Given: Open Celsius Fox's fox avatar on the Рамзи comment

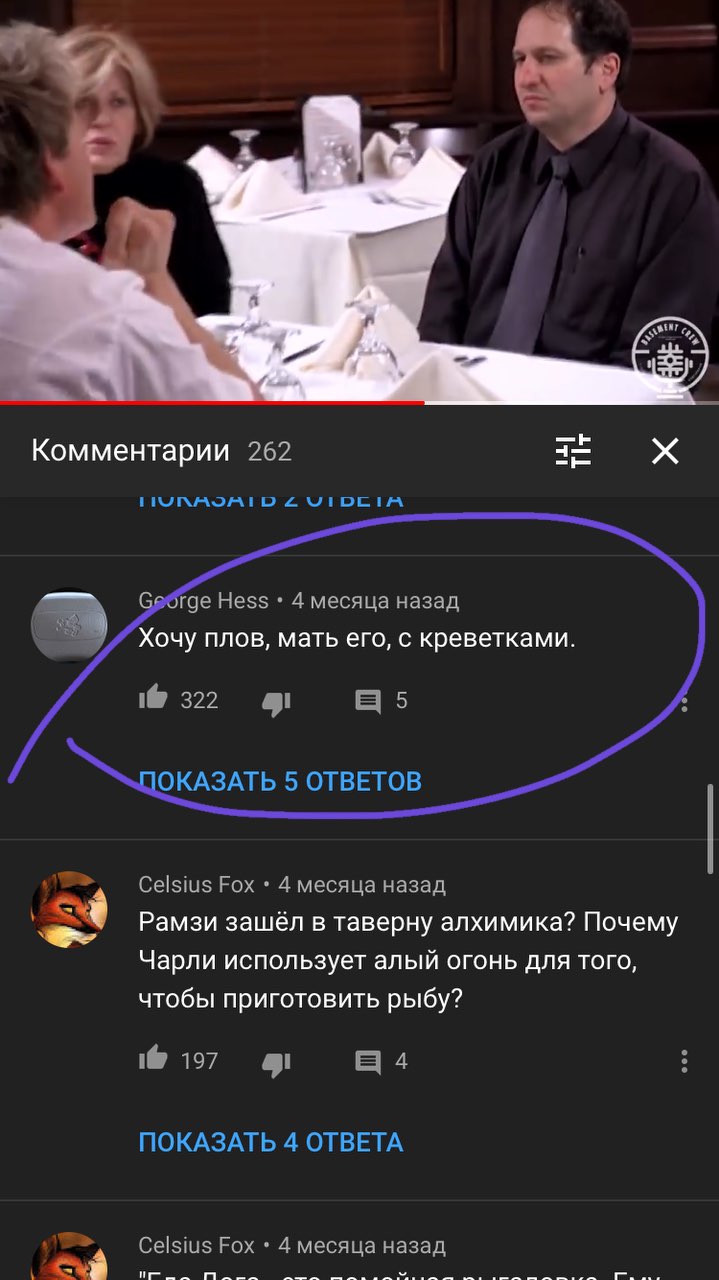Looking at the screenshot, I should pyautogui.click(x=69, y=909).
